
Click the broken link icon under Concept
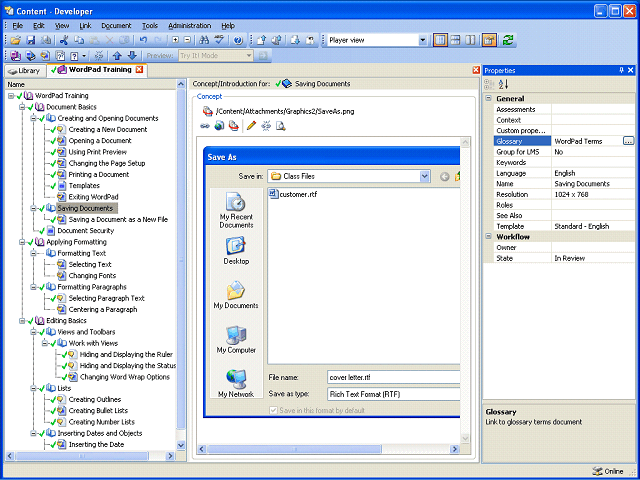pos(266,126)
